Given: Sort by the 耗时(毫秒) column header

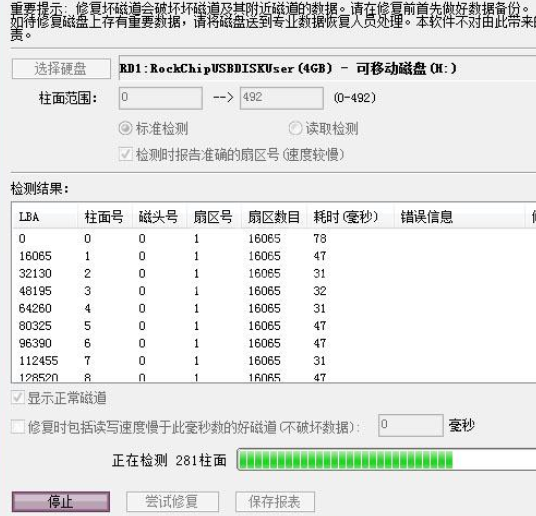Looking at the screenshot, I should (350, 217).
